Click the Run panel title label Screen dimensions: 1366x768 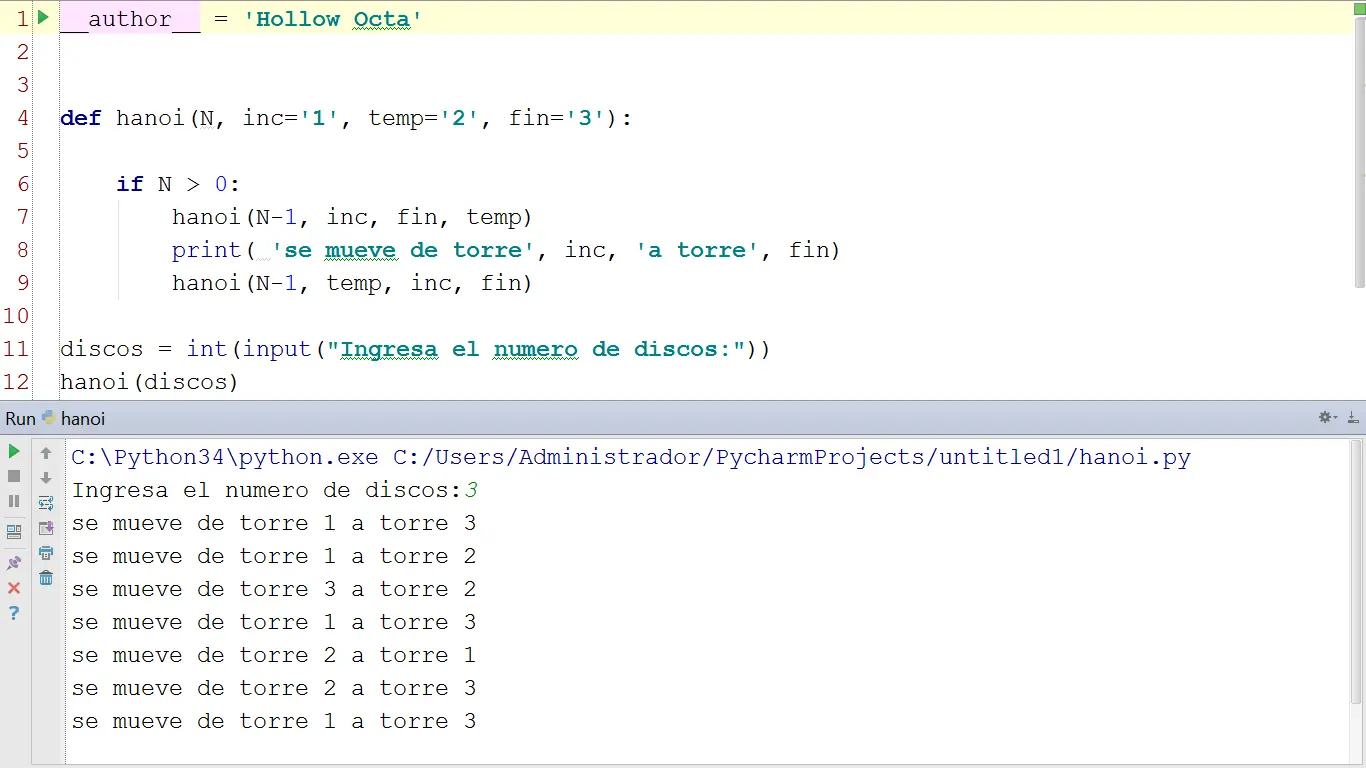point(20,419)
